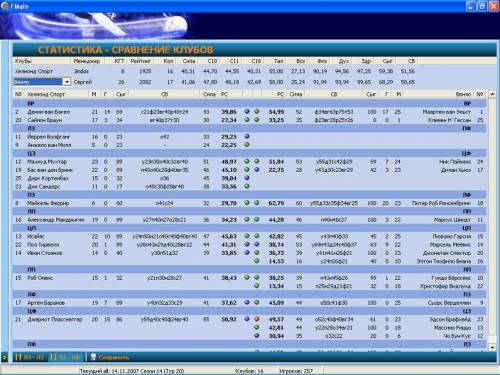
Task: Toggle the highlighted second positions filter button
Action: 65,357
